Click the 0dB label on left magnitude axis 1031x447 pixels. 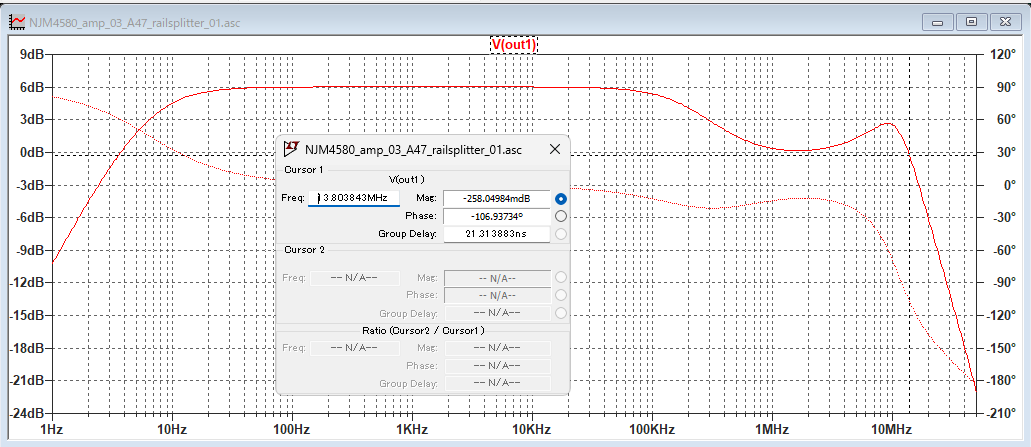[31, 152]
